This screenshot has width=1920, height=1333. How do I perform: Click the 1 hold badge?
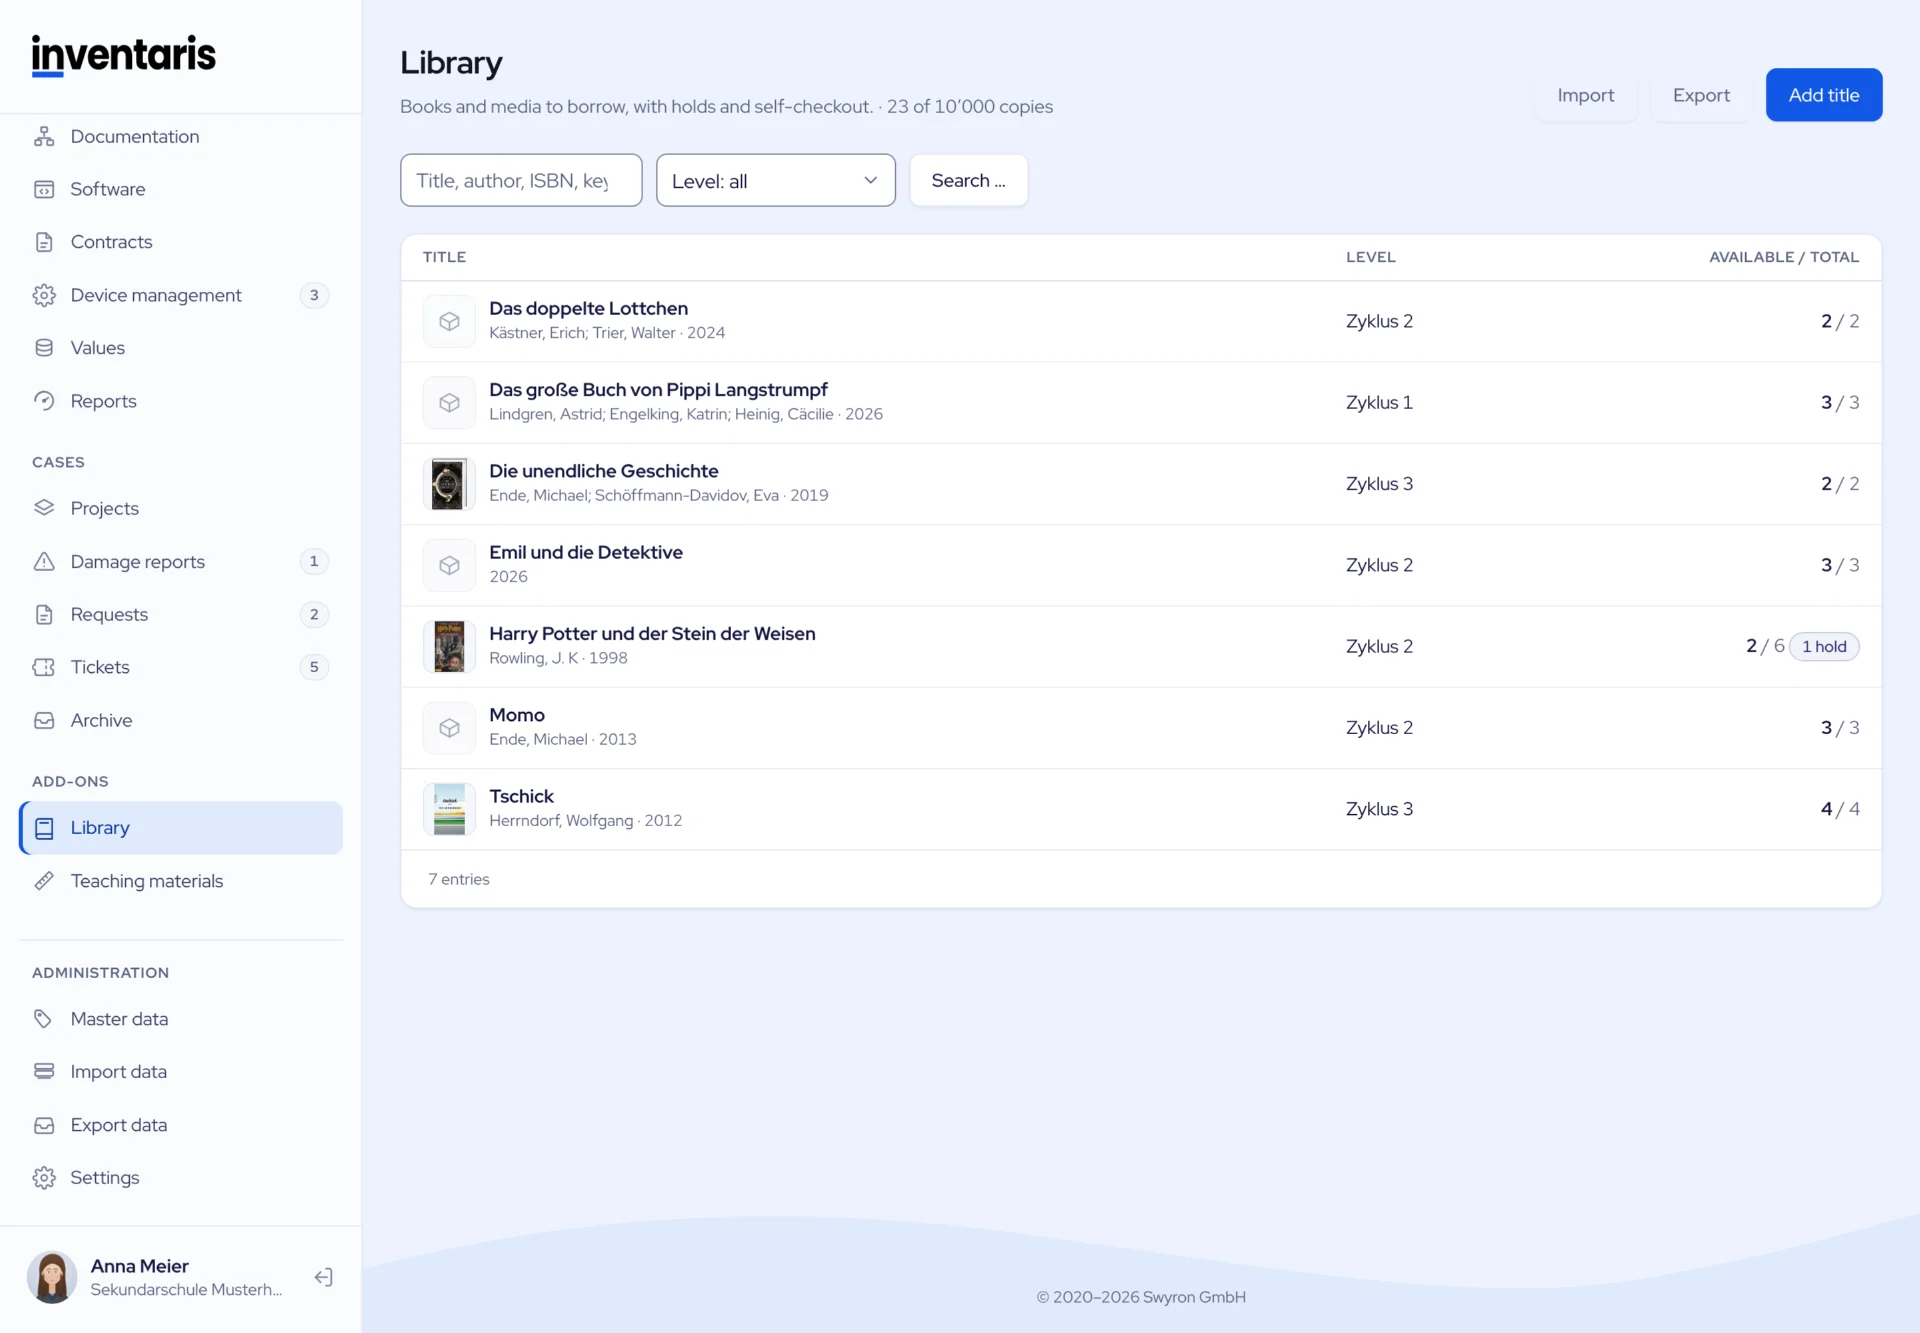tap(1824, 646)
